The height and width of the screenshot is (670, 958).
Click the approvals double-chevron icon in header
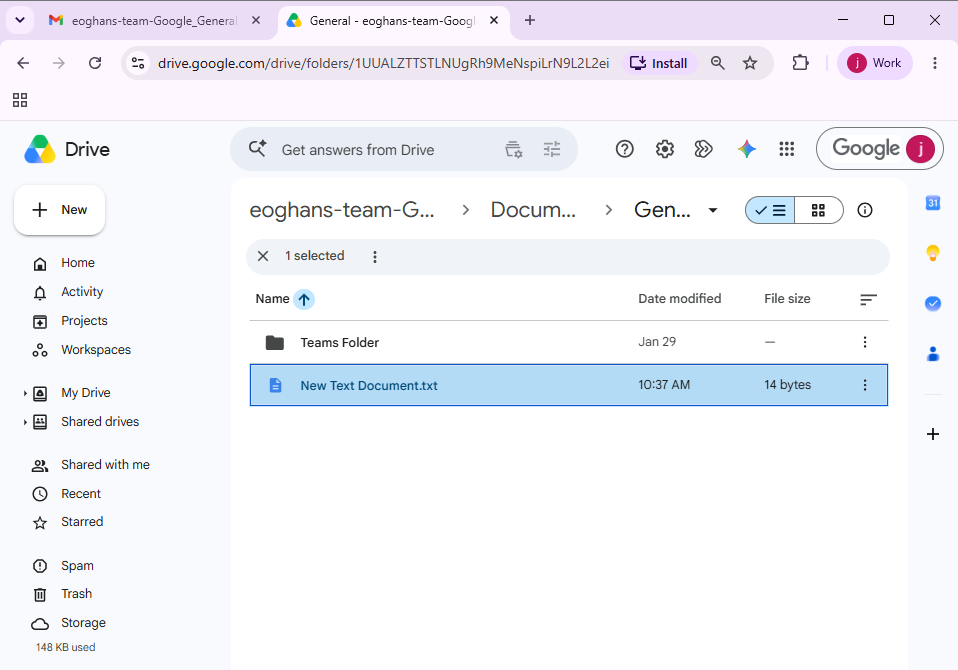704,149
